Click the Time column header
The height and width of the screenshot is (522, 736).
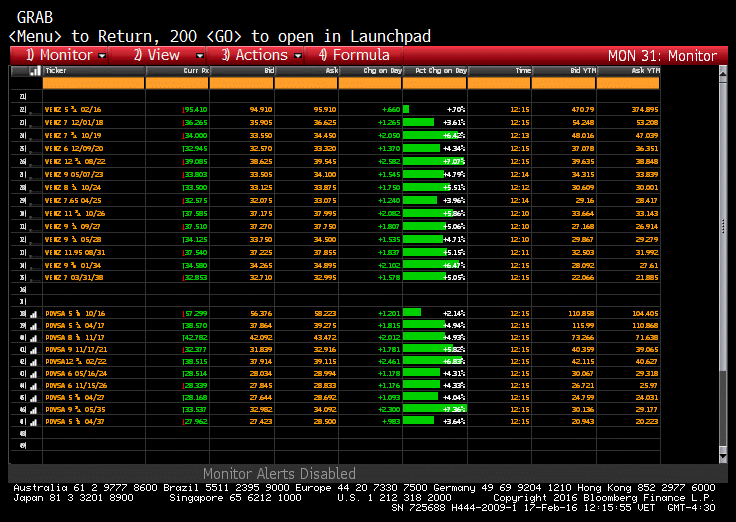(x=499, y=71)
